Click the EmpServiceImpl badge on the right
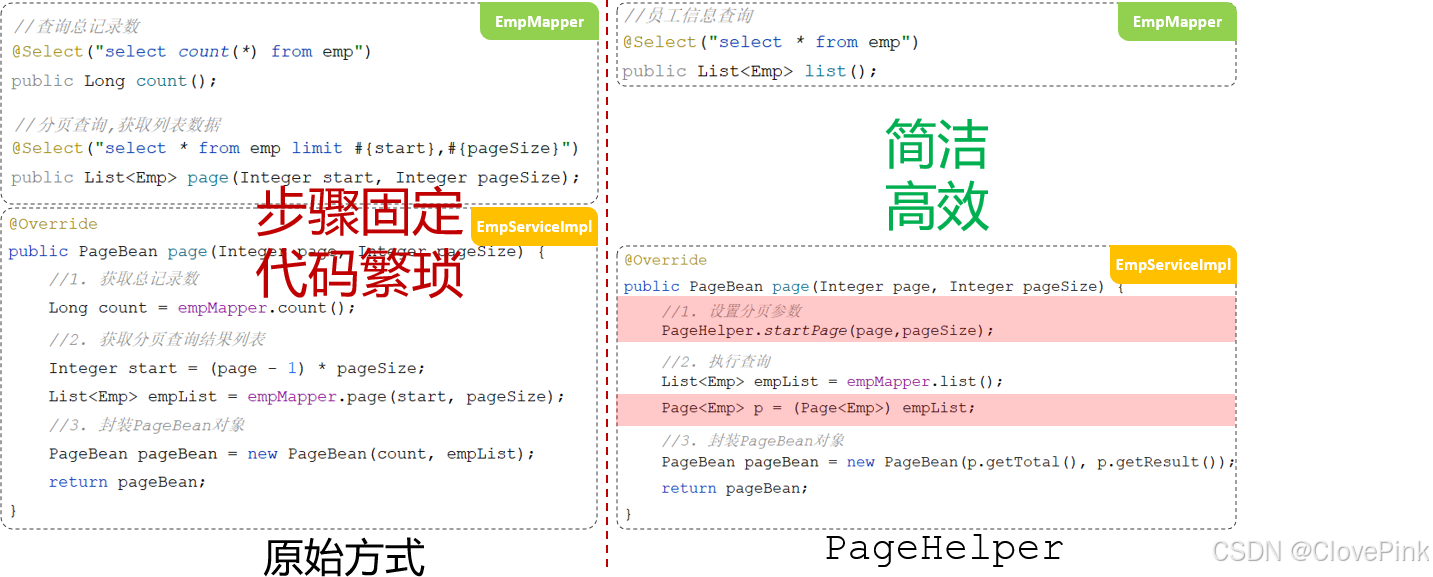This screenshot has height=577, width=1433. point(1171,265)
